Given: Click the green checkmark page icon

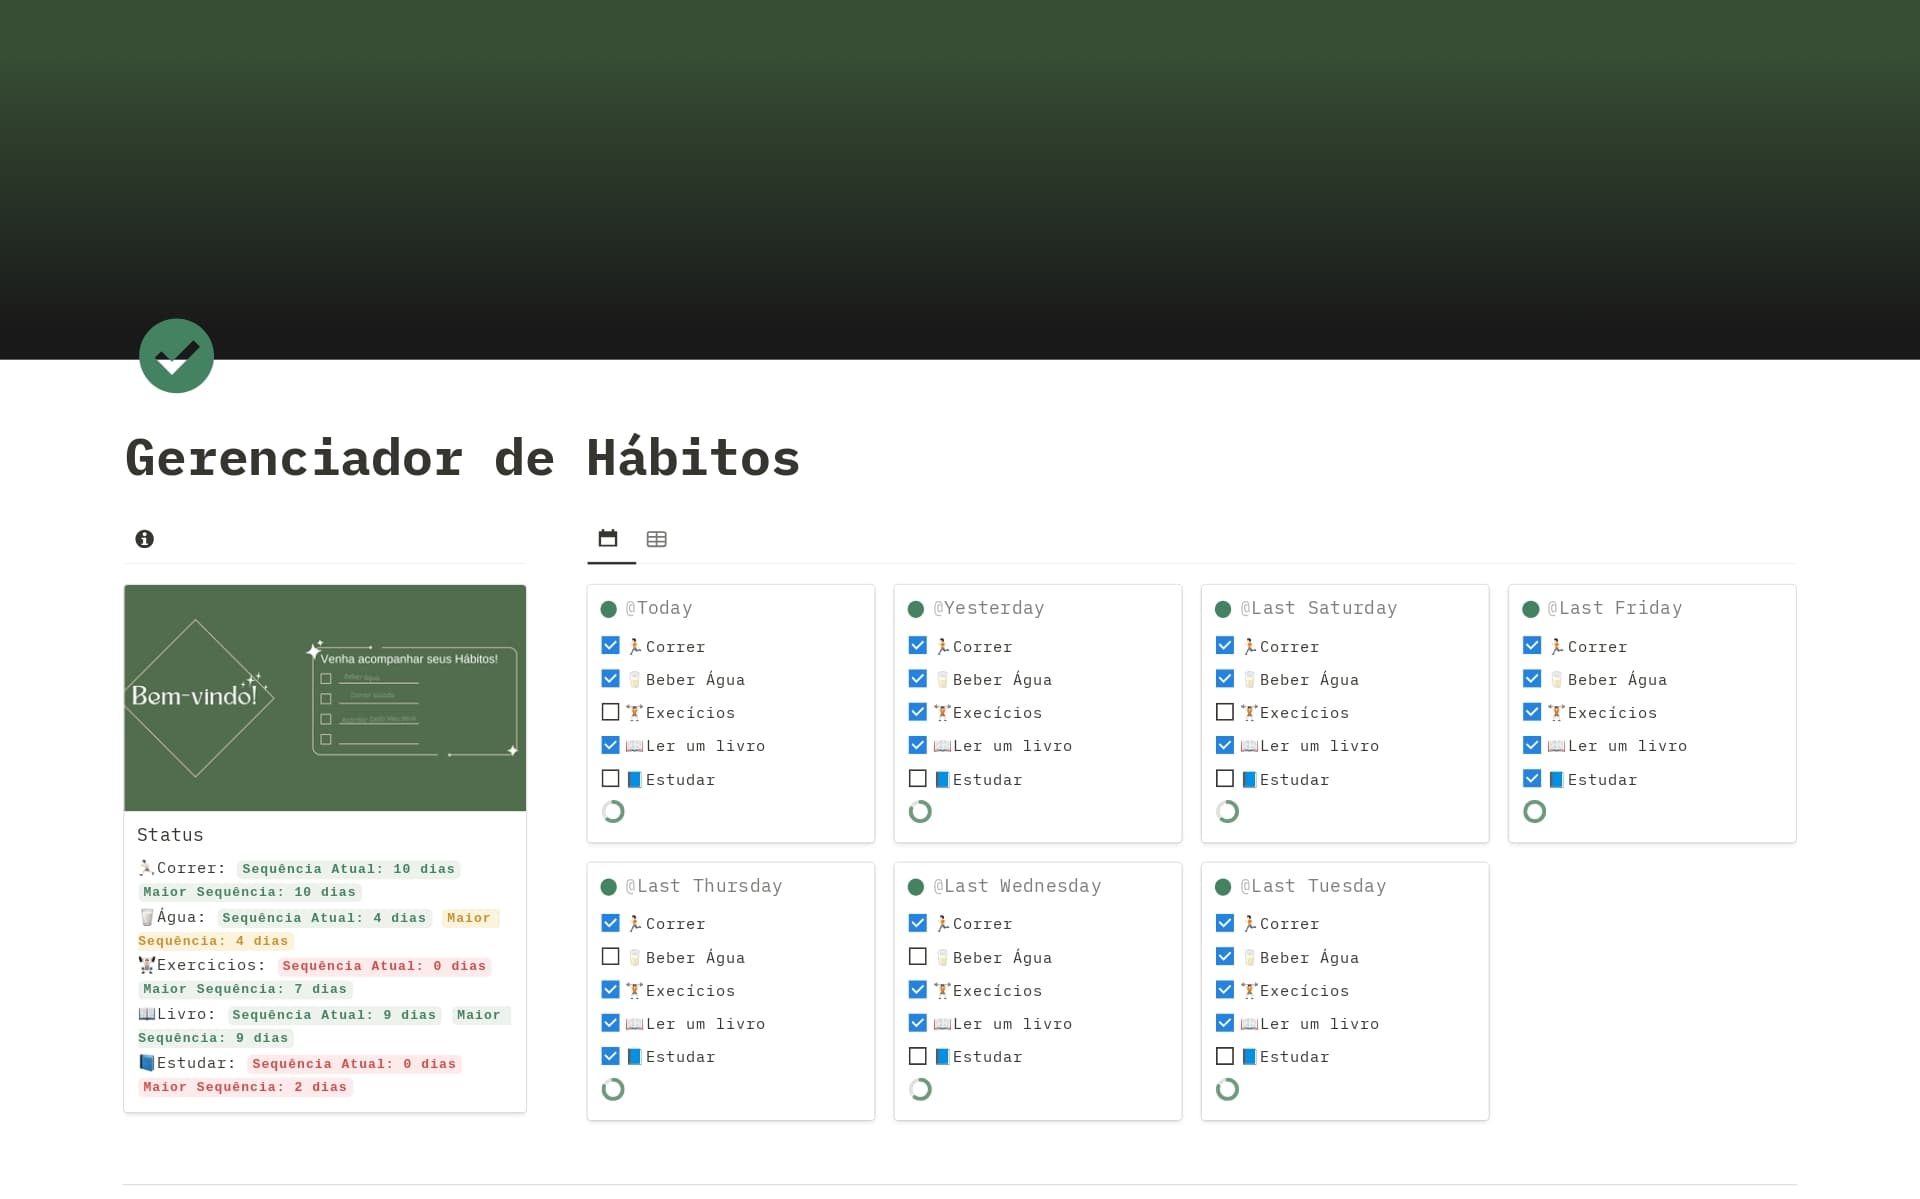Looking at the screenshot, I should 177,356.
